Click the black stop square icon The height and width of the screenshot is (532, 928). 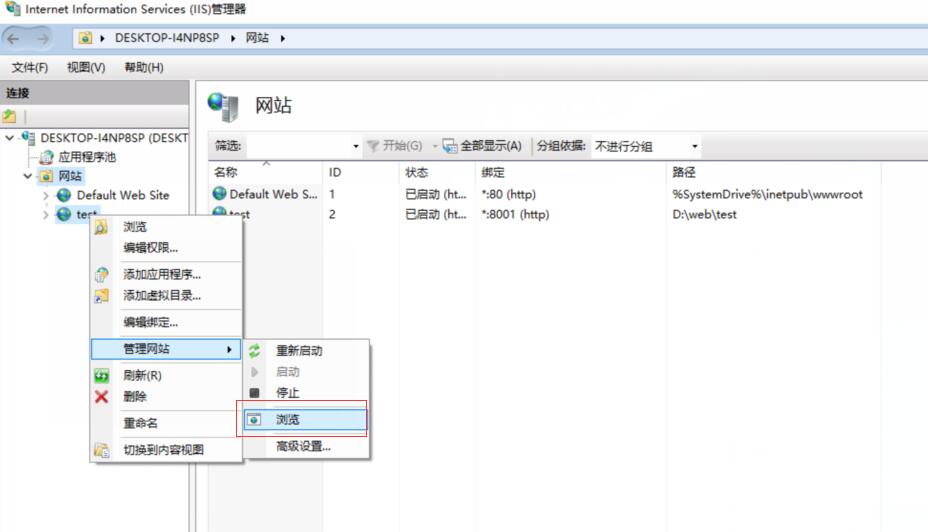click(254, 392)
